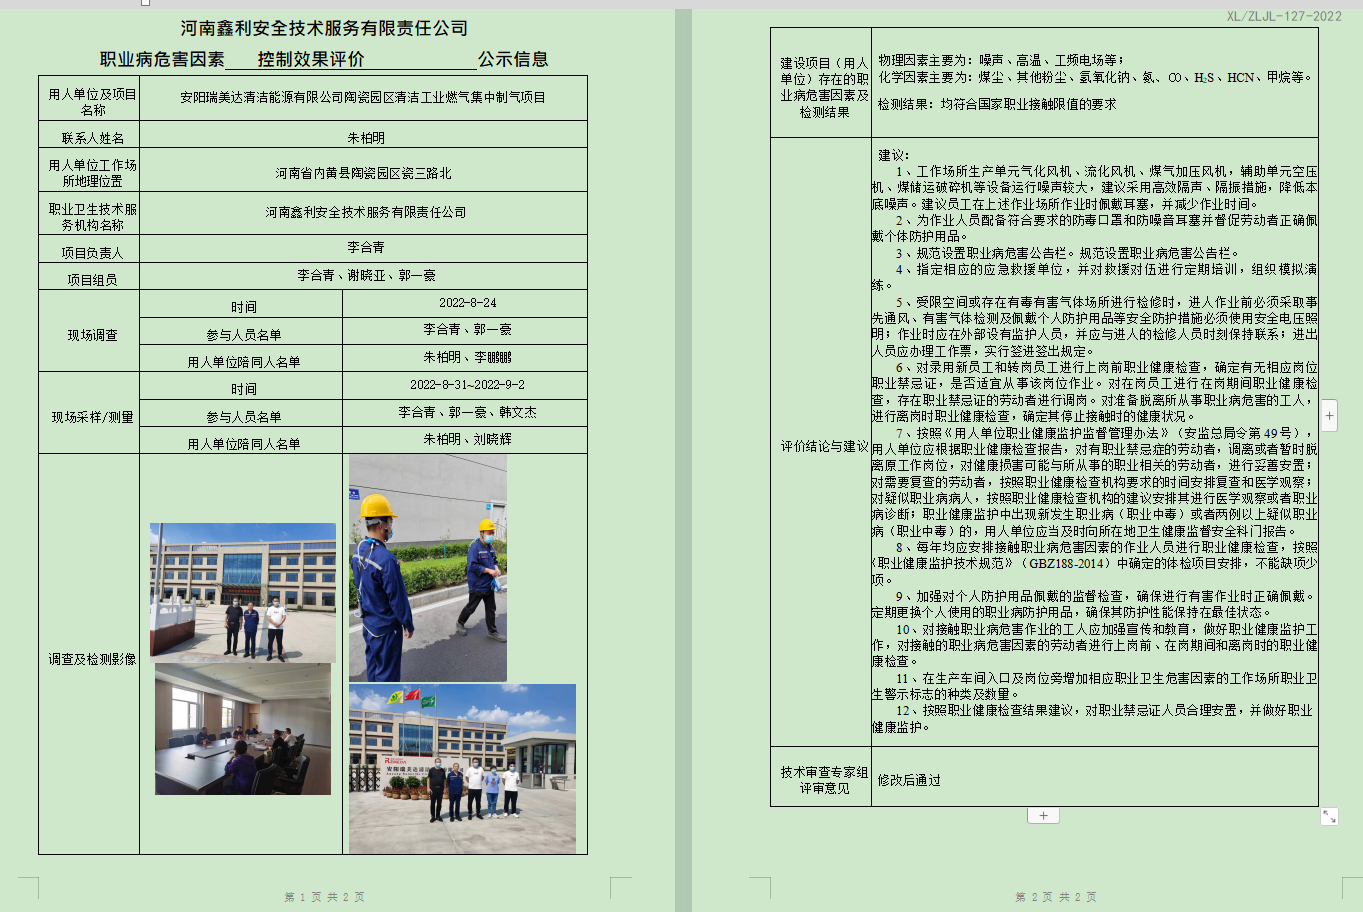Click the cell 李合青、郭一豪、韩文杰

(467, 412)
